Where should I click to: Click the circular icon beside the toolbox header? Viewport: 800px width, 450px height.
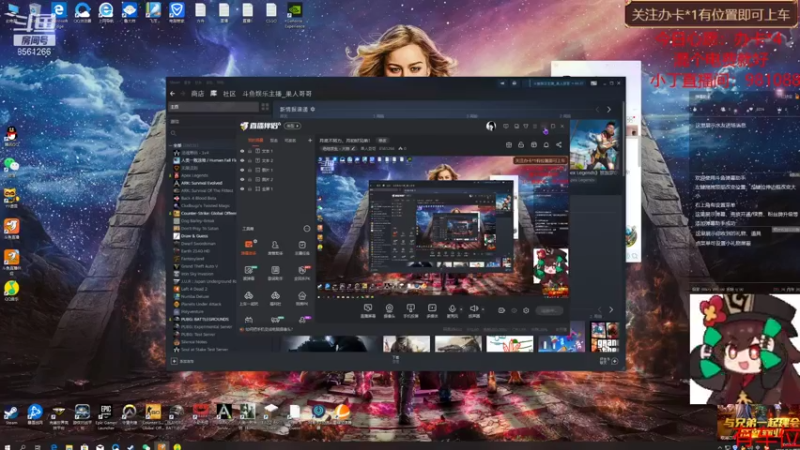[x=307, y=229]
